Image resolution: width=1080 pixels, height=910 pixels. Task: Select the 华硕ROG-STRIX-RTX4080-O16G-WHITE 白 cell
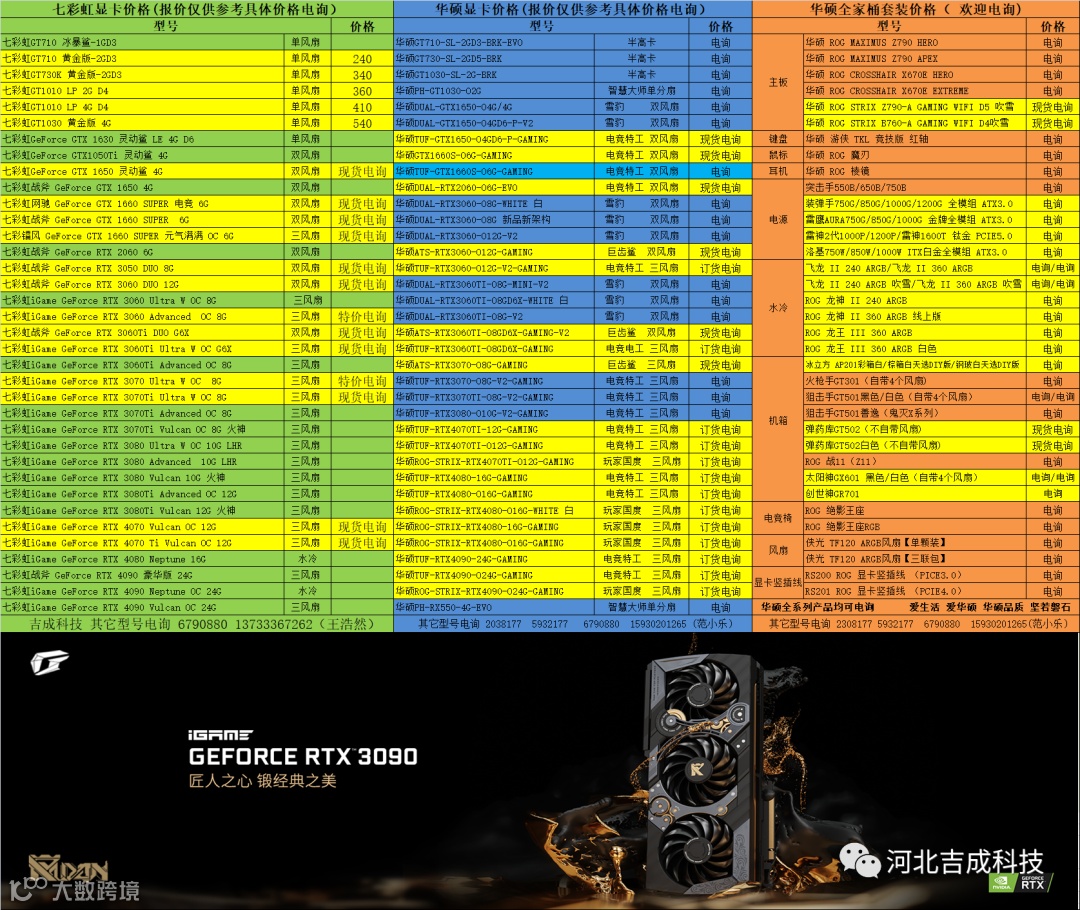pyautogui.click(x=494, y=510)
